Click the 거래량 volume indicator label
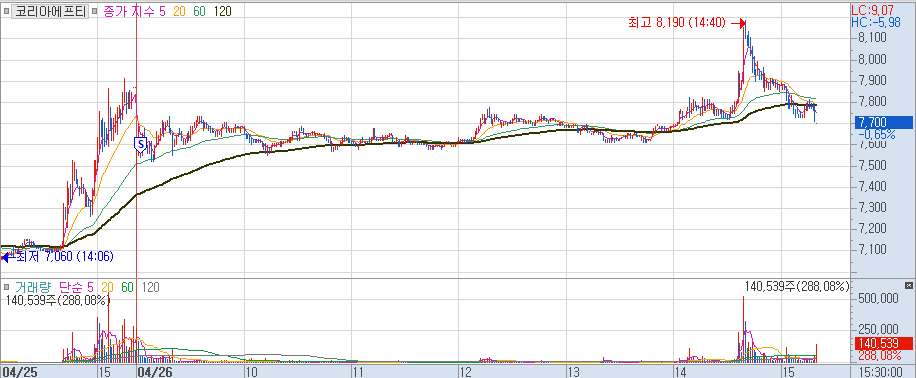The image size is (916, 378). click(33, 287)
